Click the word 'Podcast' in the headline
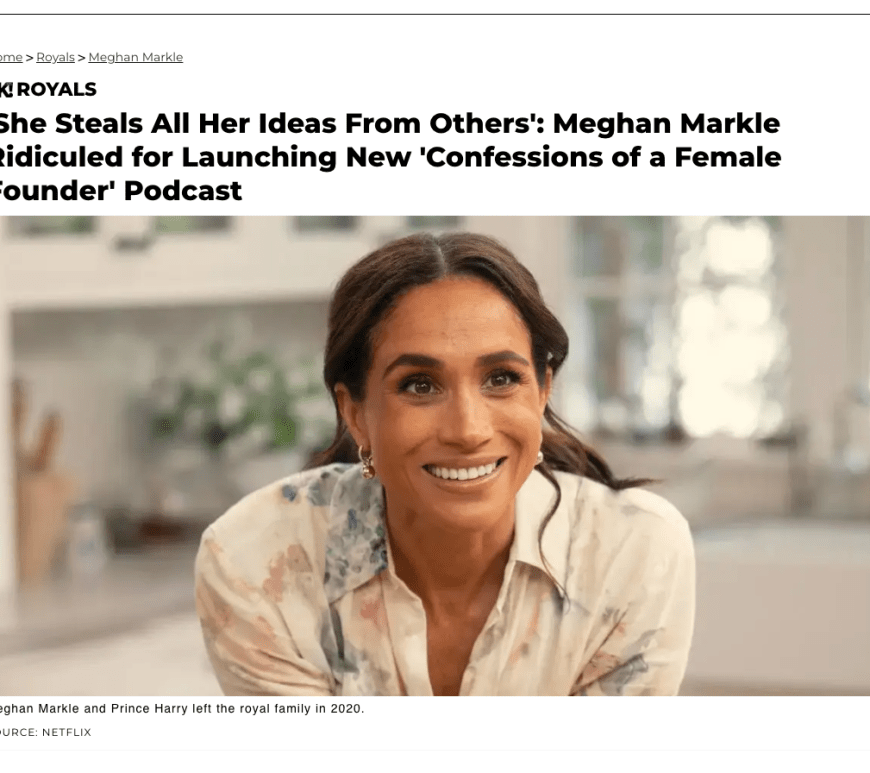This screenshot has width=870, height=773. (x=183, y=190)
